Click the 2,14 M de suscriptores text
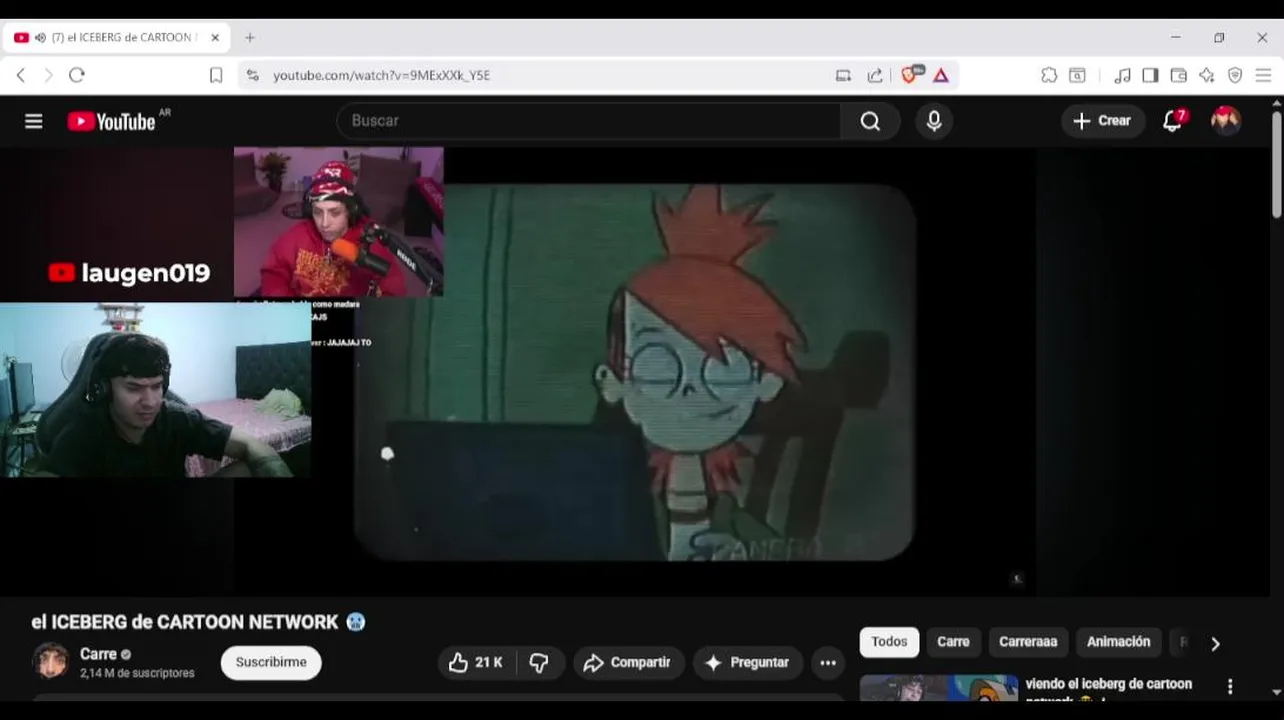Image resolution: width=1284 pixels, height=720 pixels. 137,673
